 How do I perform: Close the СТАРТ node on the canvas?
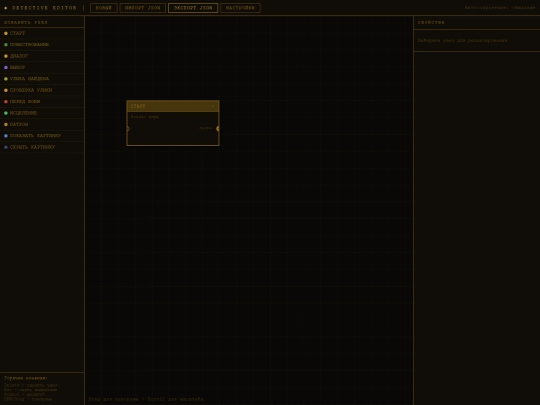[213, 106]
